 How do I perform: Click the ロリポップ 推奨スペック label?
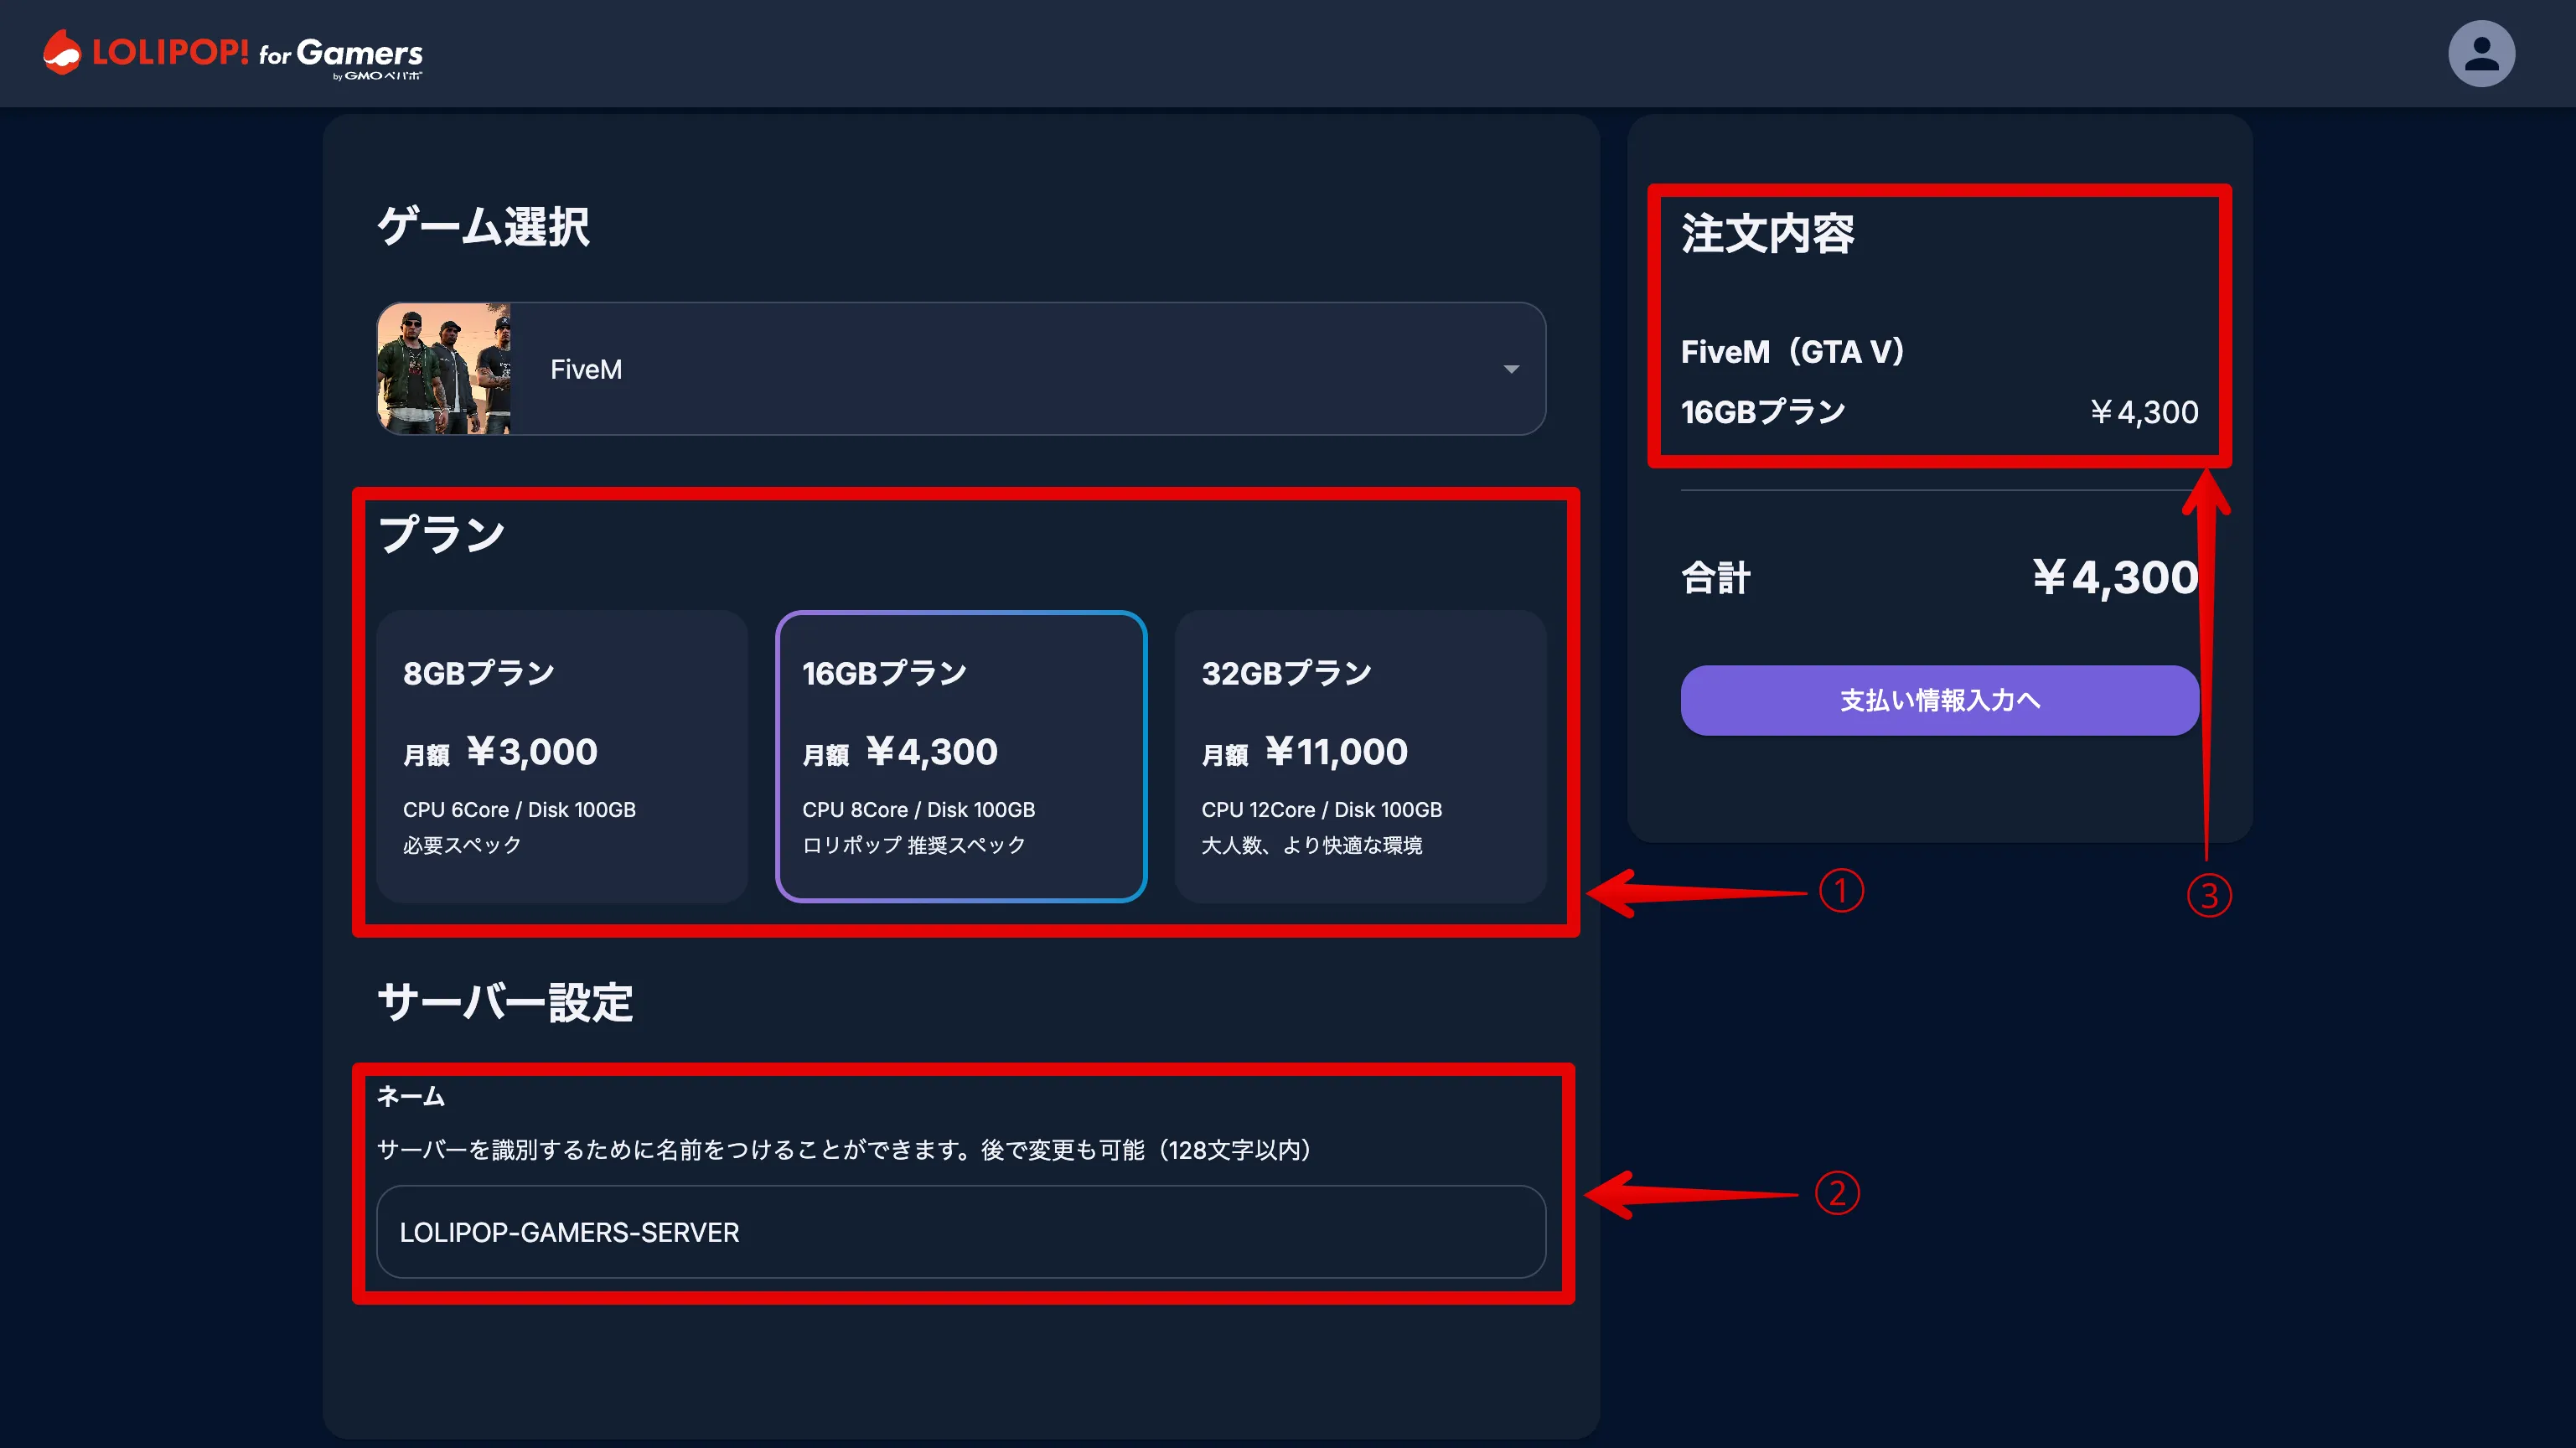click(x=914, y=846)
